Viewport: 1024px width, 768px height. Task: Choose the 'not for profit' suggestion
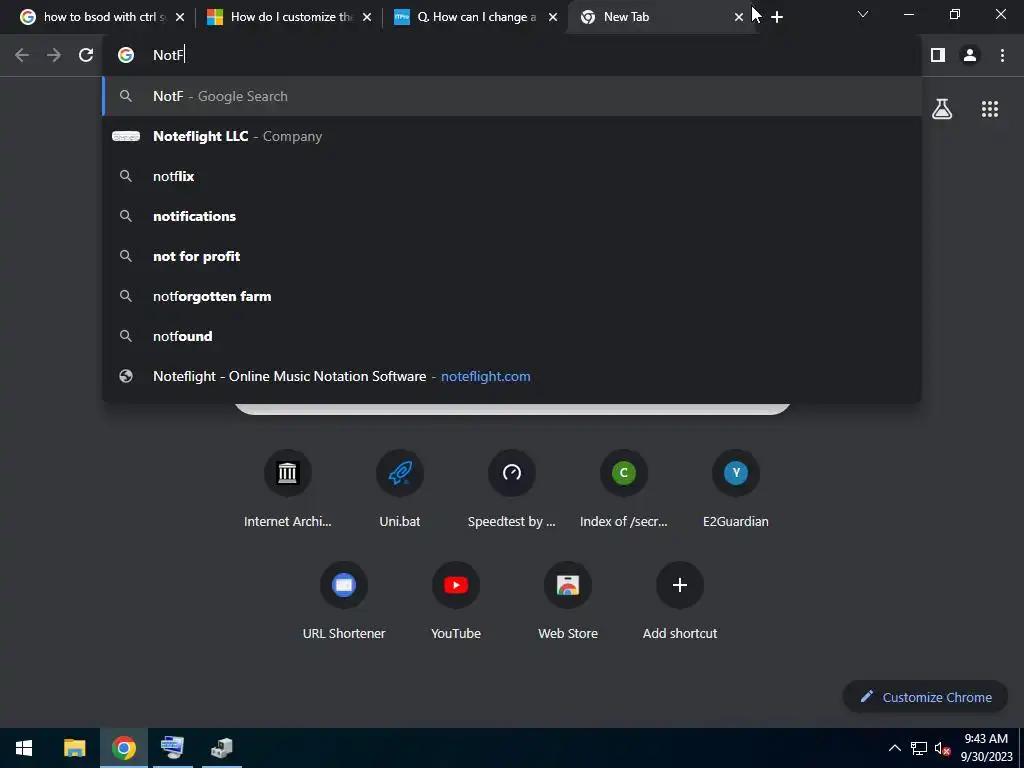click(512, 256)
